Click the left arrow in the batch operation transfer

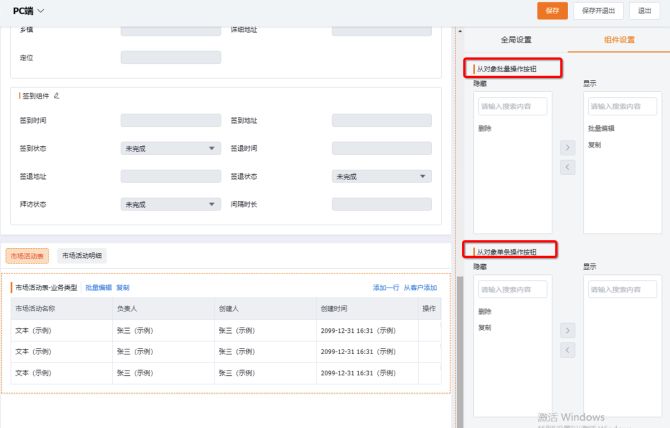[x=568, y=166]
